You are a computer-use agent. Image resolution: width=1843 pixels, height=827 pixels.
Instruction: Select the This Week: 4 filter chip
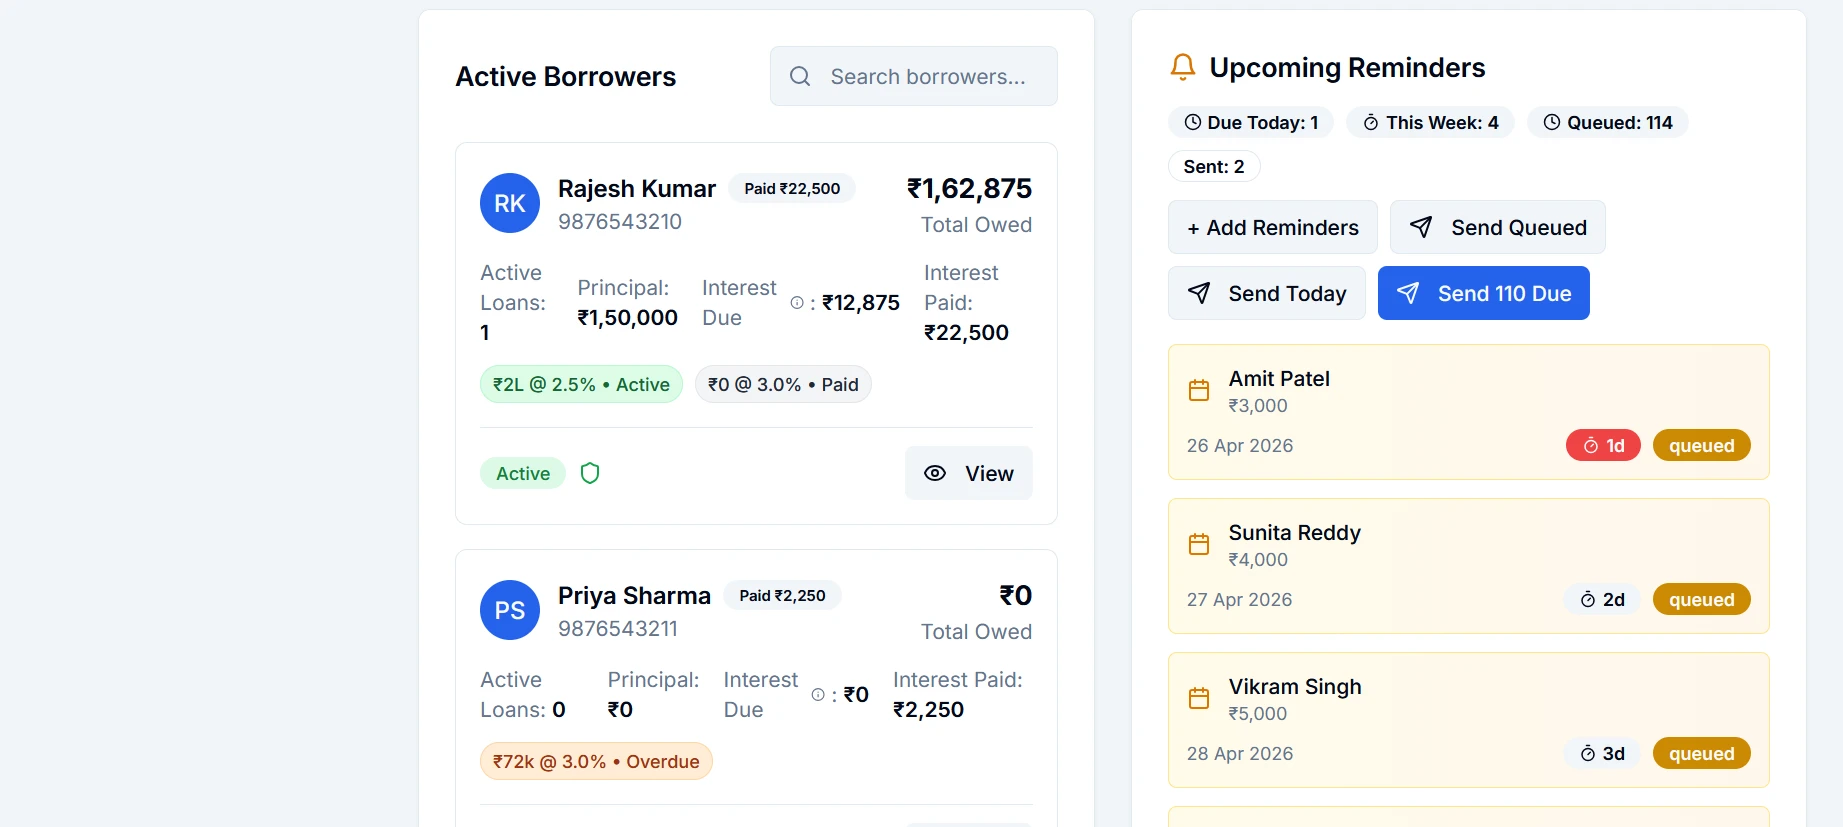1431,122
